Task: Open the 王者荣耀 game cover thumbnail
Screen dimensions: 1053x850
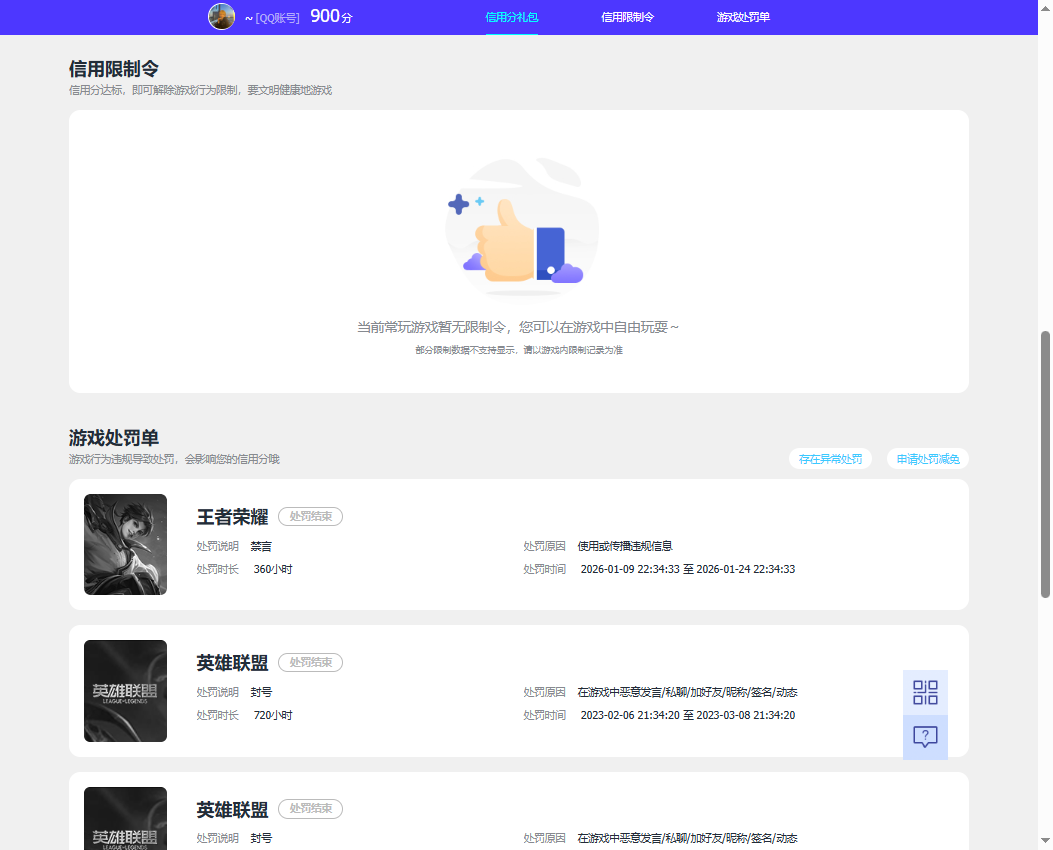Action: 126,545
